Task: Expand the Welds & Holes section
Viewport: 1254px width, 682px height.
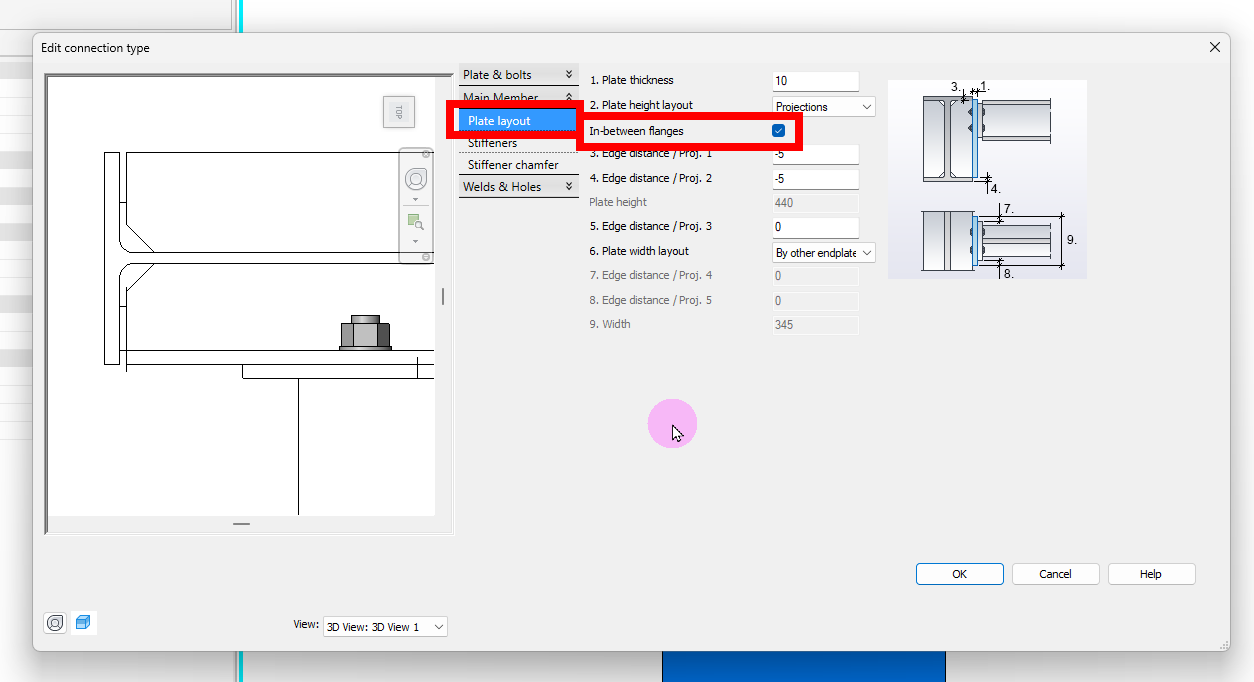Action: point(518,187)
